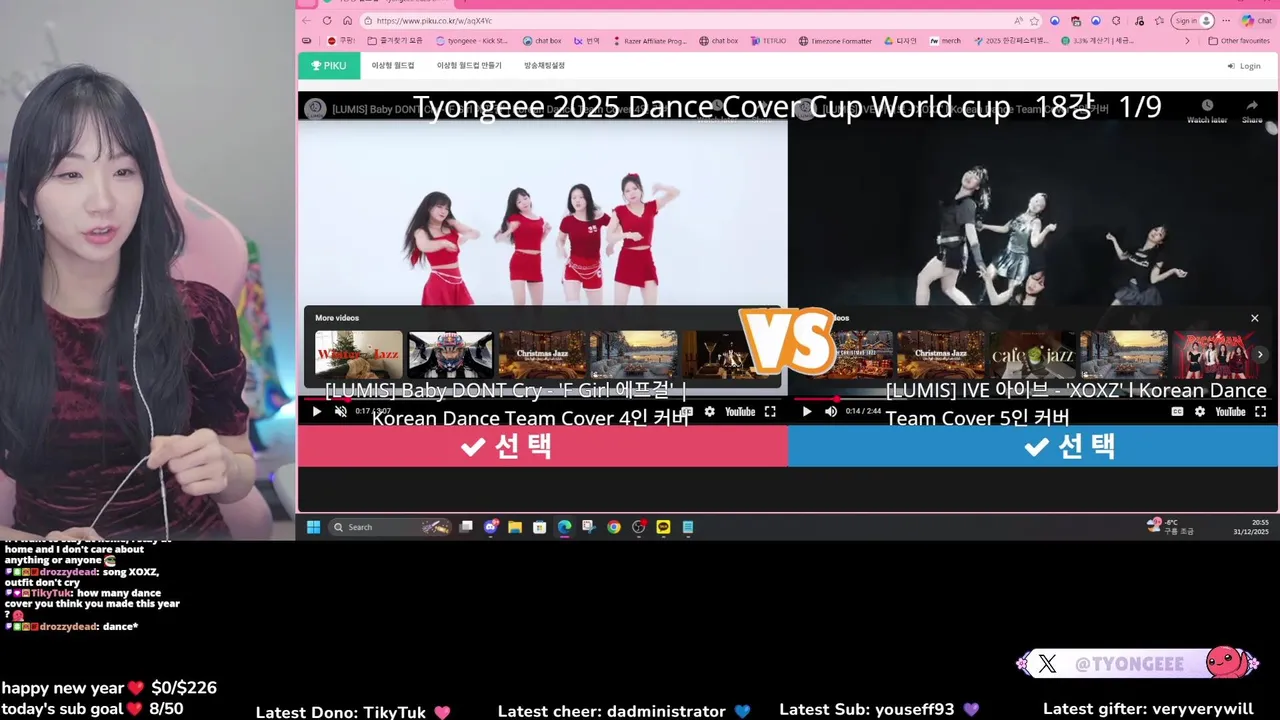Select the left red 선택 button
1280x720 pixels.
tap(543, 446)
